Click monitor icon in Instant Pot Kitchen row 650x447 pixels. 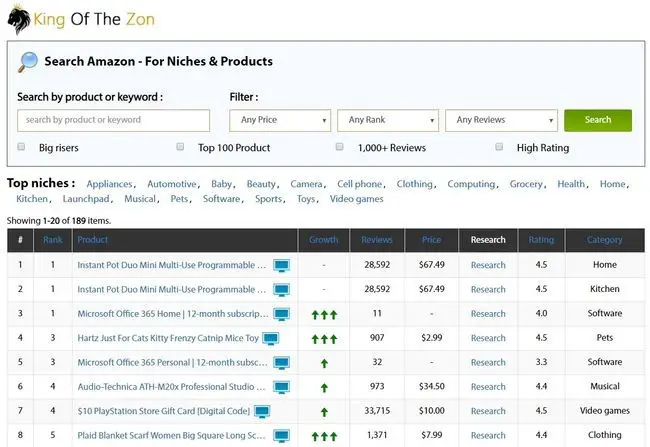click(x=281, y=290)
